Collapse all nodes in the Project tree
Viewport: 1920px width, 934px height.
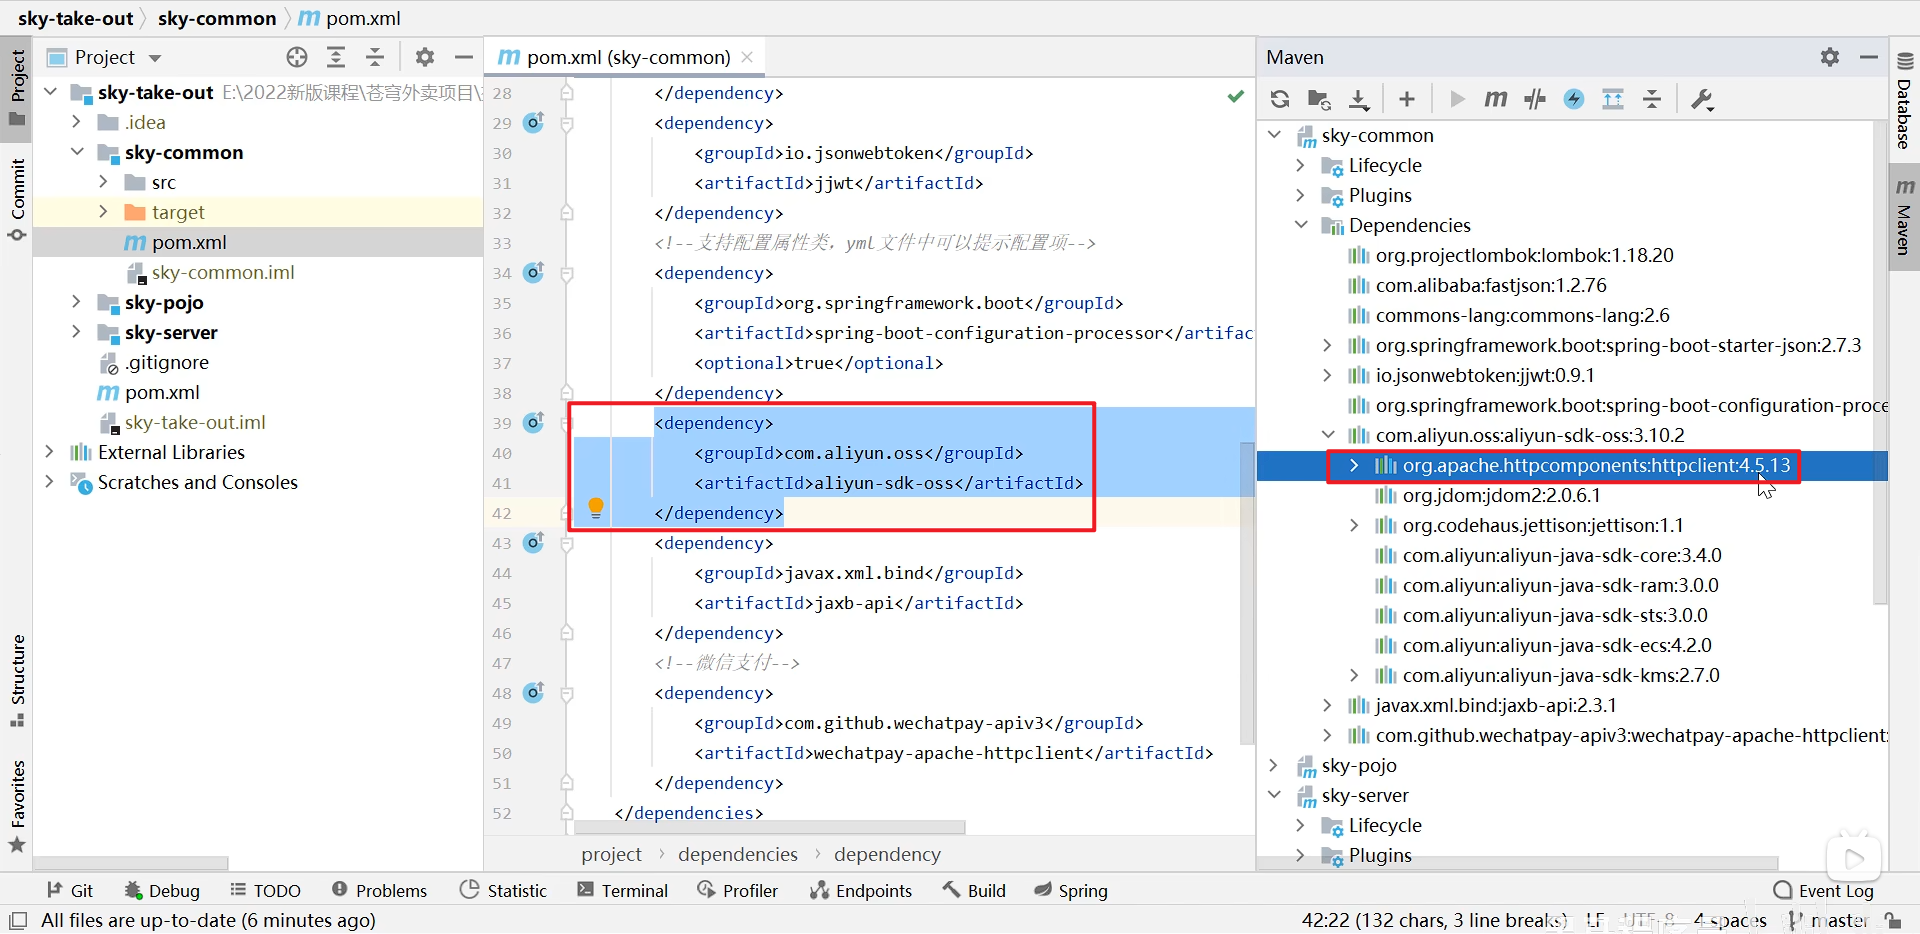click(x=375, y=57)
